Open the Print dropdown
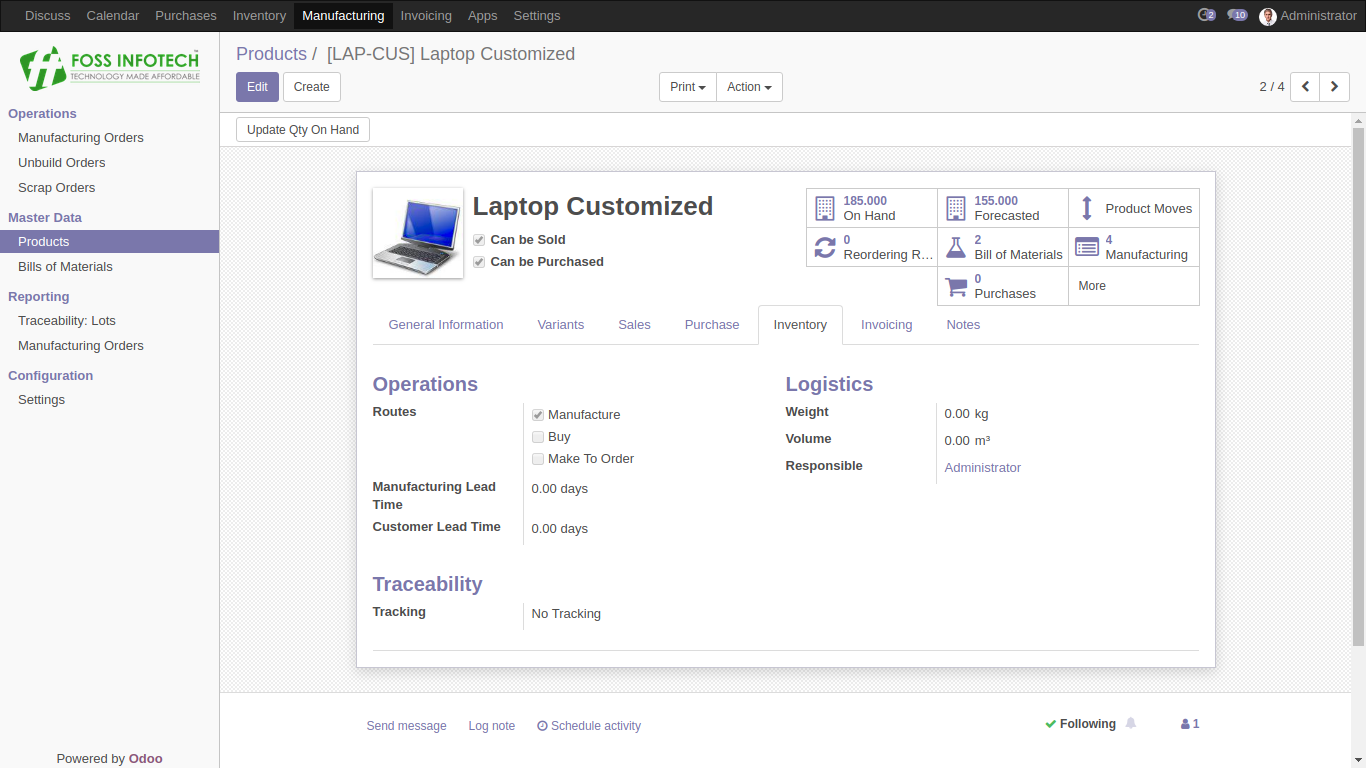 688,87
